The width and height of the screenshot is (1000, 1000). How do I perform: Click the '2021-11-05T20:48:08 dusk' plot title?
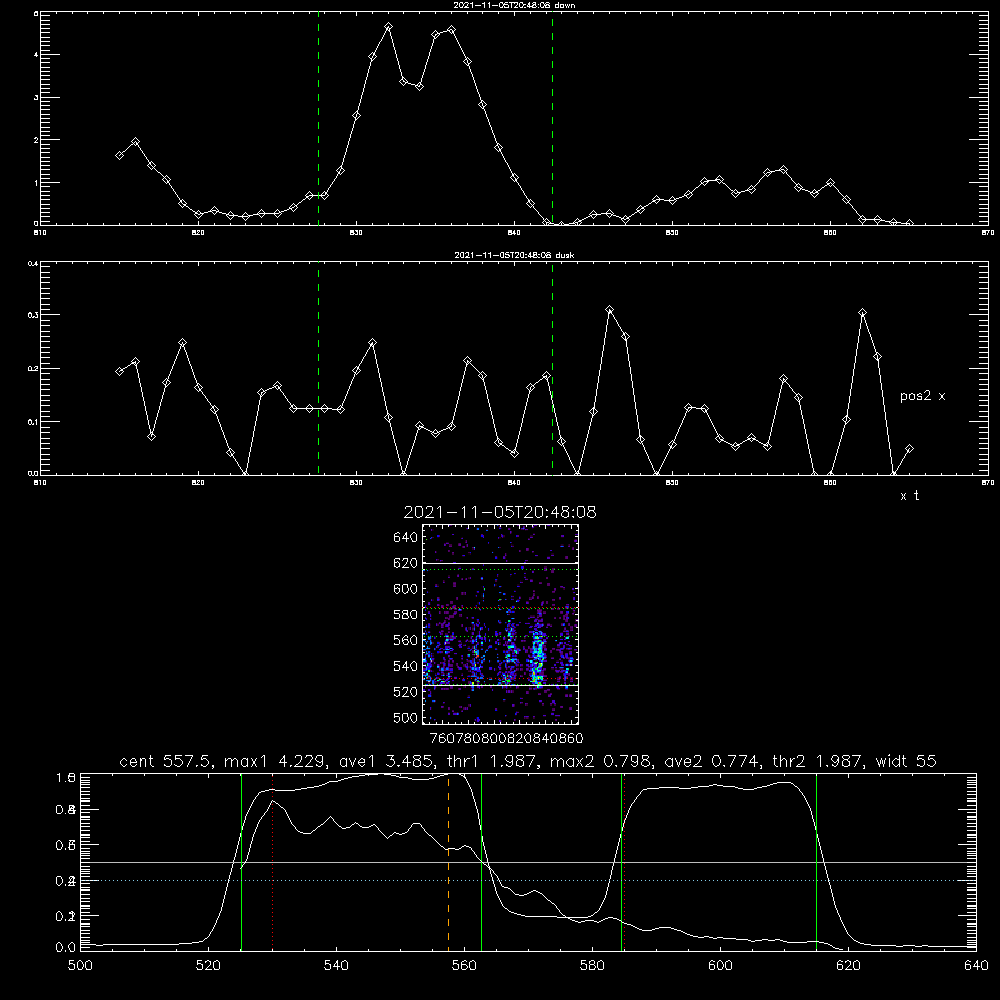[514, 255]
